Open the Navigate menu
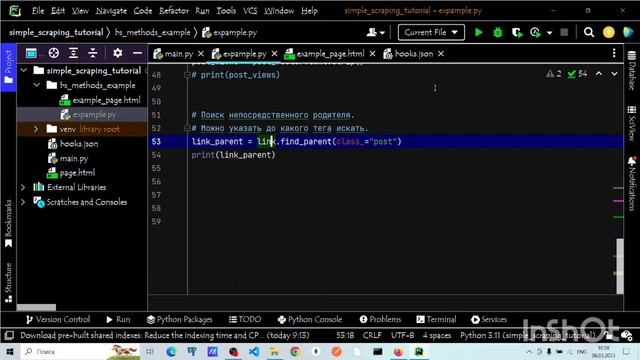This screenshot has width=640, height=360. [111, 11]
